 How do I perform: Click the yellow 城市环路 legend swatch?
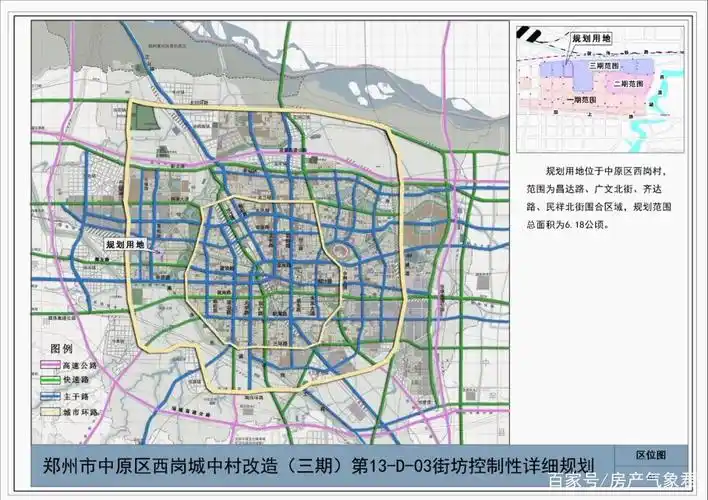point(50,412)
